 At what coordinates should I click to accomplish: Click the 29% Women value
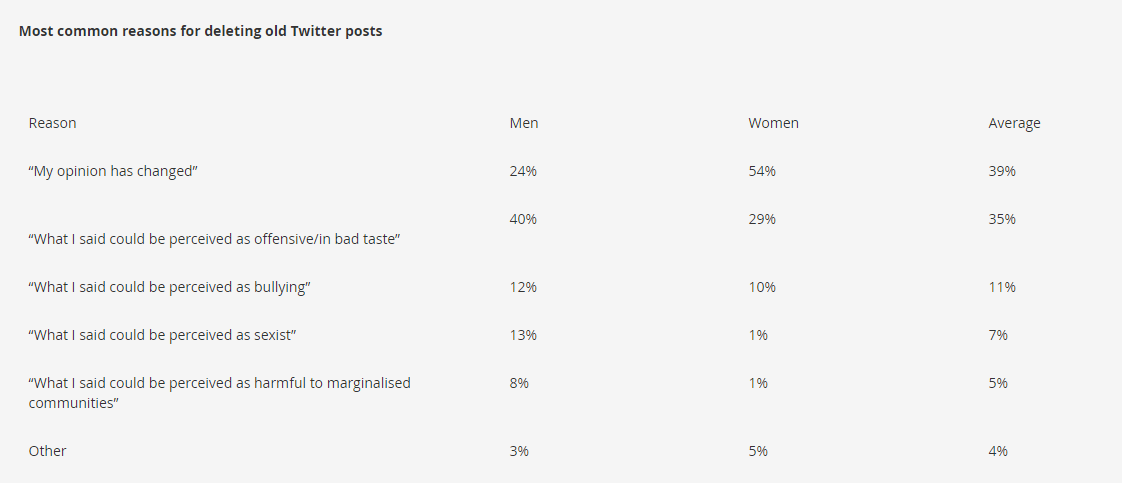tap(762, 219)
